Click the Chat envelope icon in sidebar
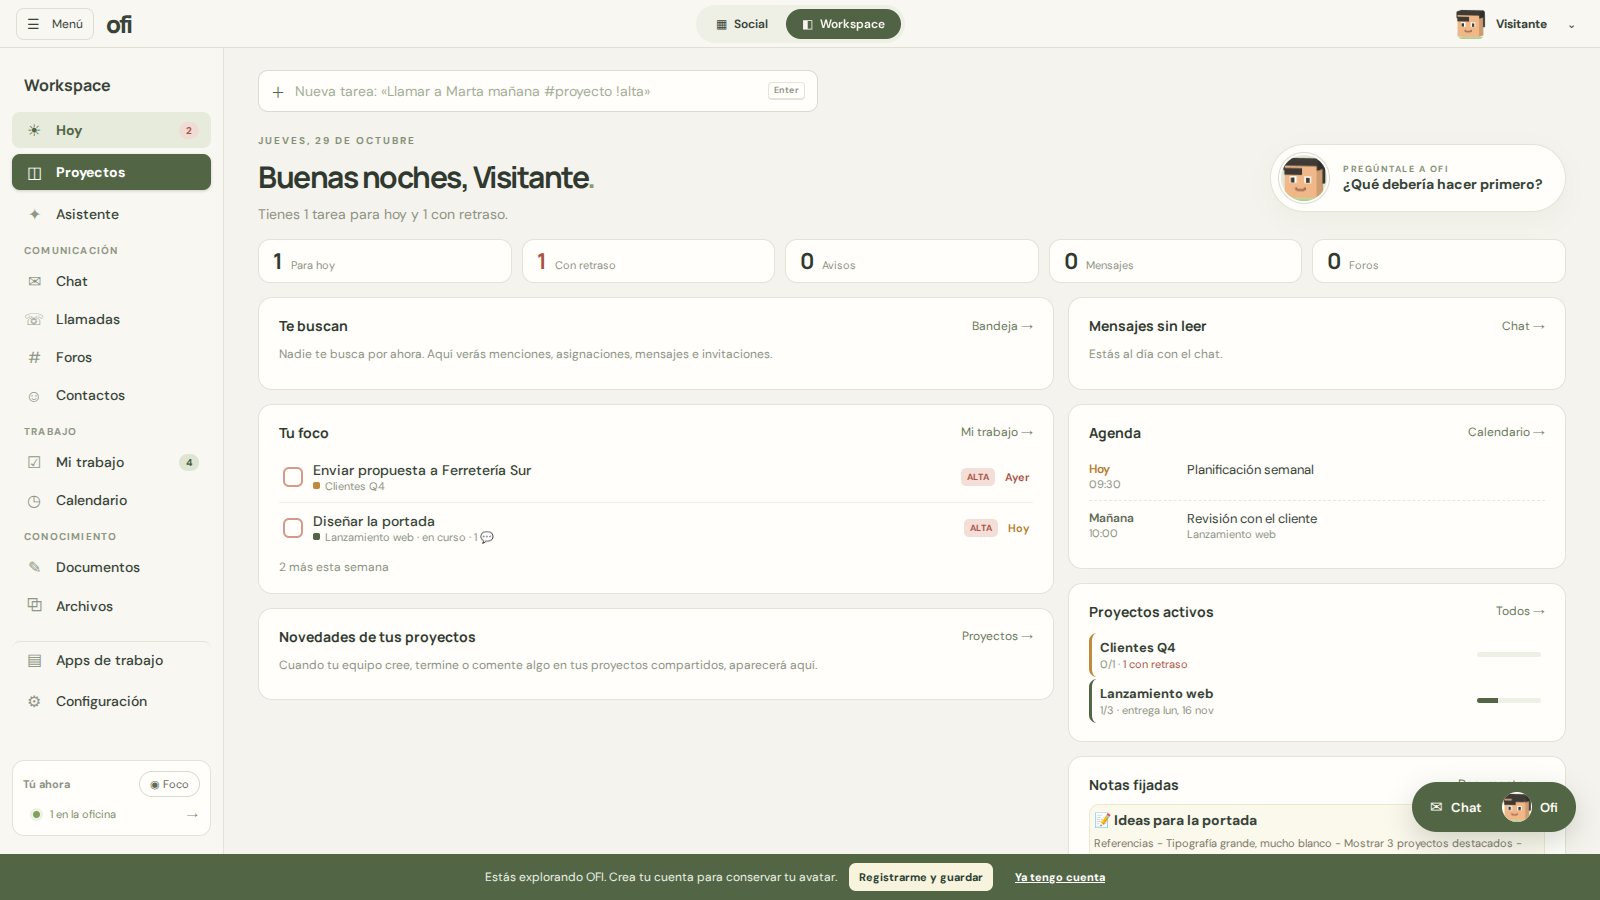Screen dimensions: 1600x900 [x=35, y=281]
